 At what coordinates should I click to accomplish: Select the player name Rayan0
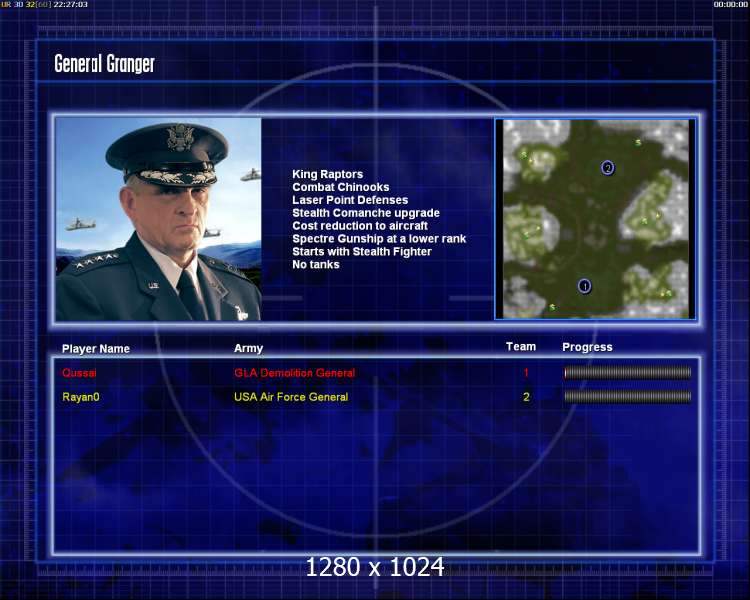[x=81, y=397]
